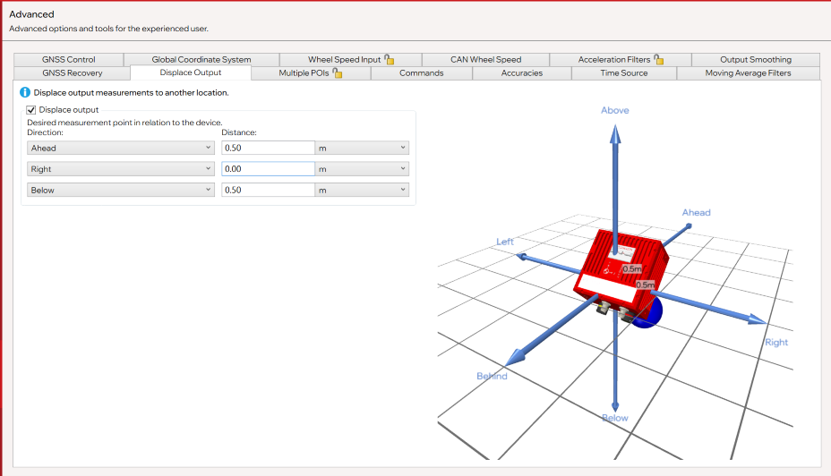831x476 pixels.
Task: Click the Ahead distance field showing 0.50
Action: tap(268, 148)
